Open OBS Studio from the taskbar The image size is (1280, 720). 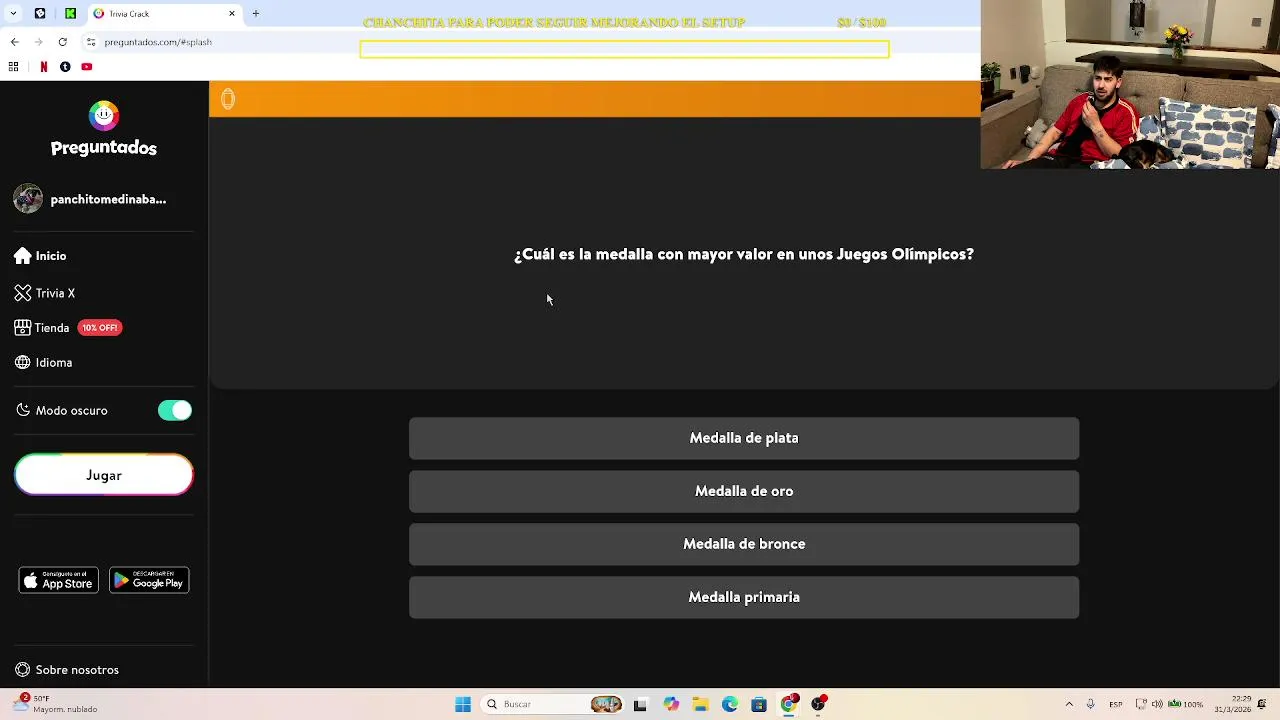coord(819,704)
